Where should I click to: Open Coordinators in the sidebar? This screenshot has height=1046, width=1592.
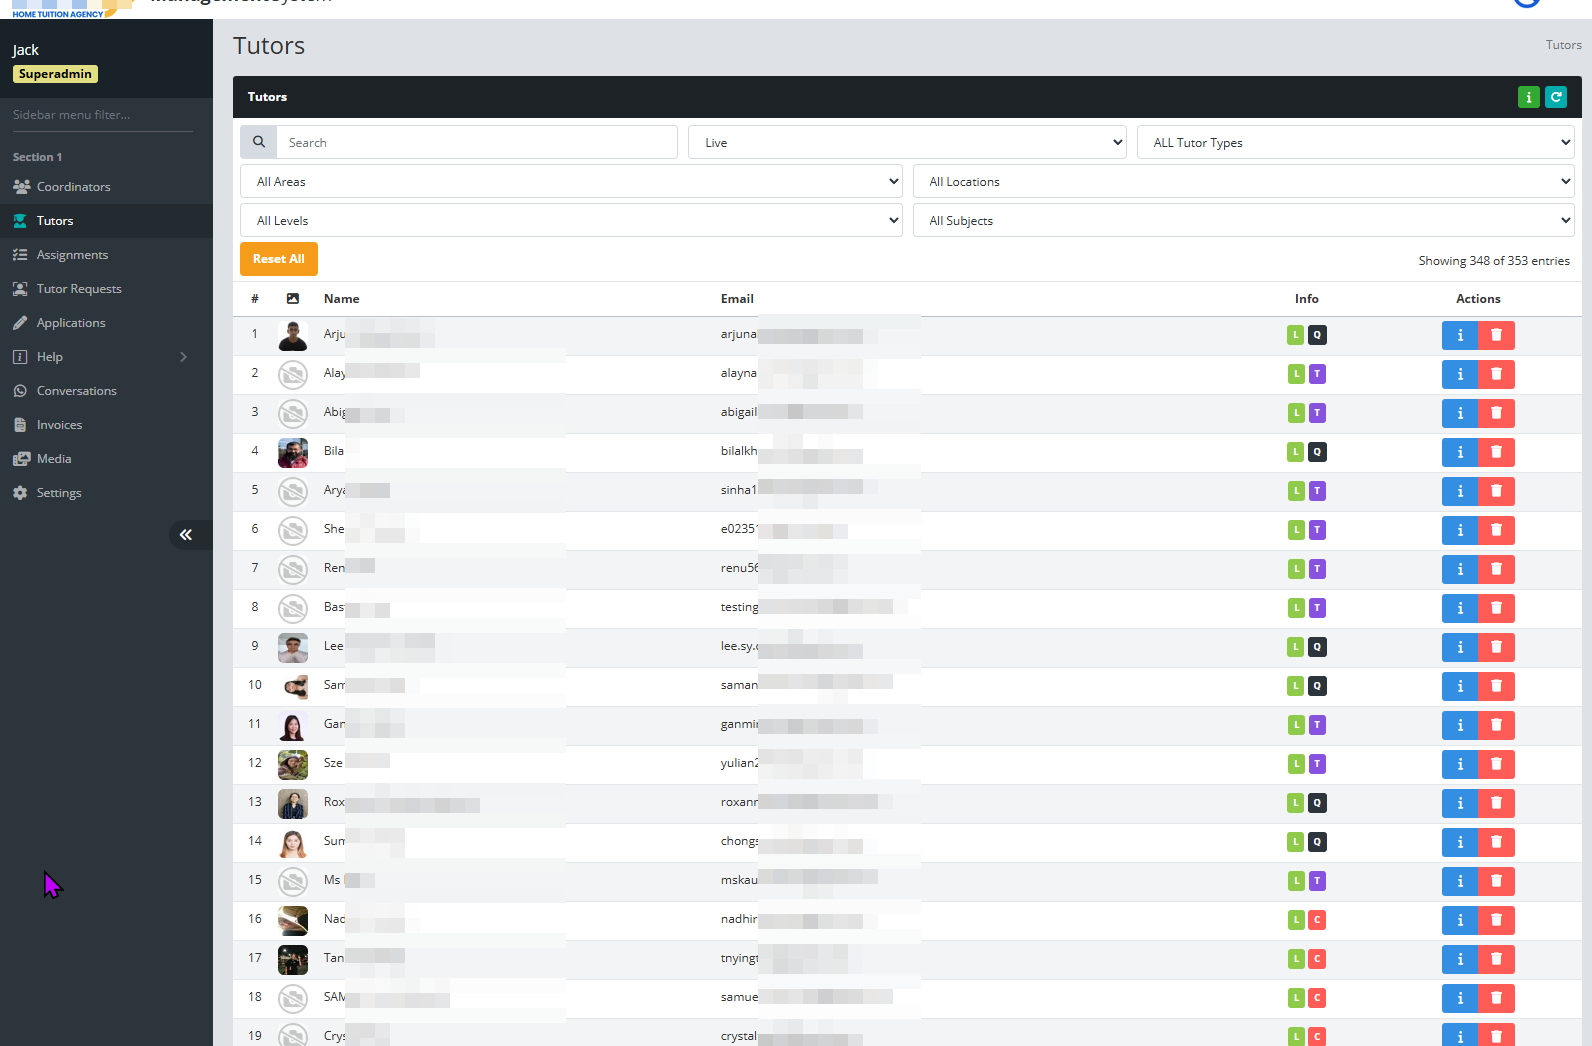tap(73, 187)
